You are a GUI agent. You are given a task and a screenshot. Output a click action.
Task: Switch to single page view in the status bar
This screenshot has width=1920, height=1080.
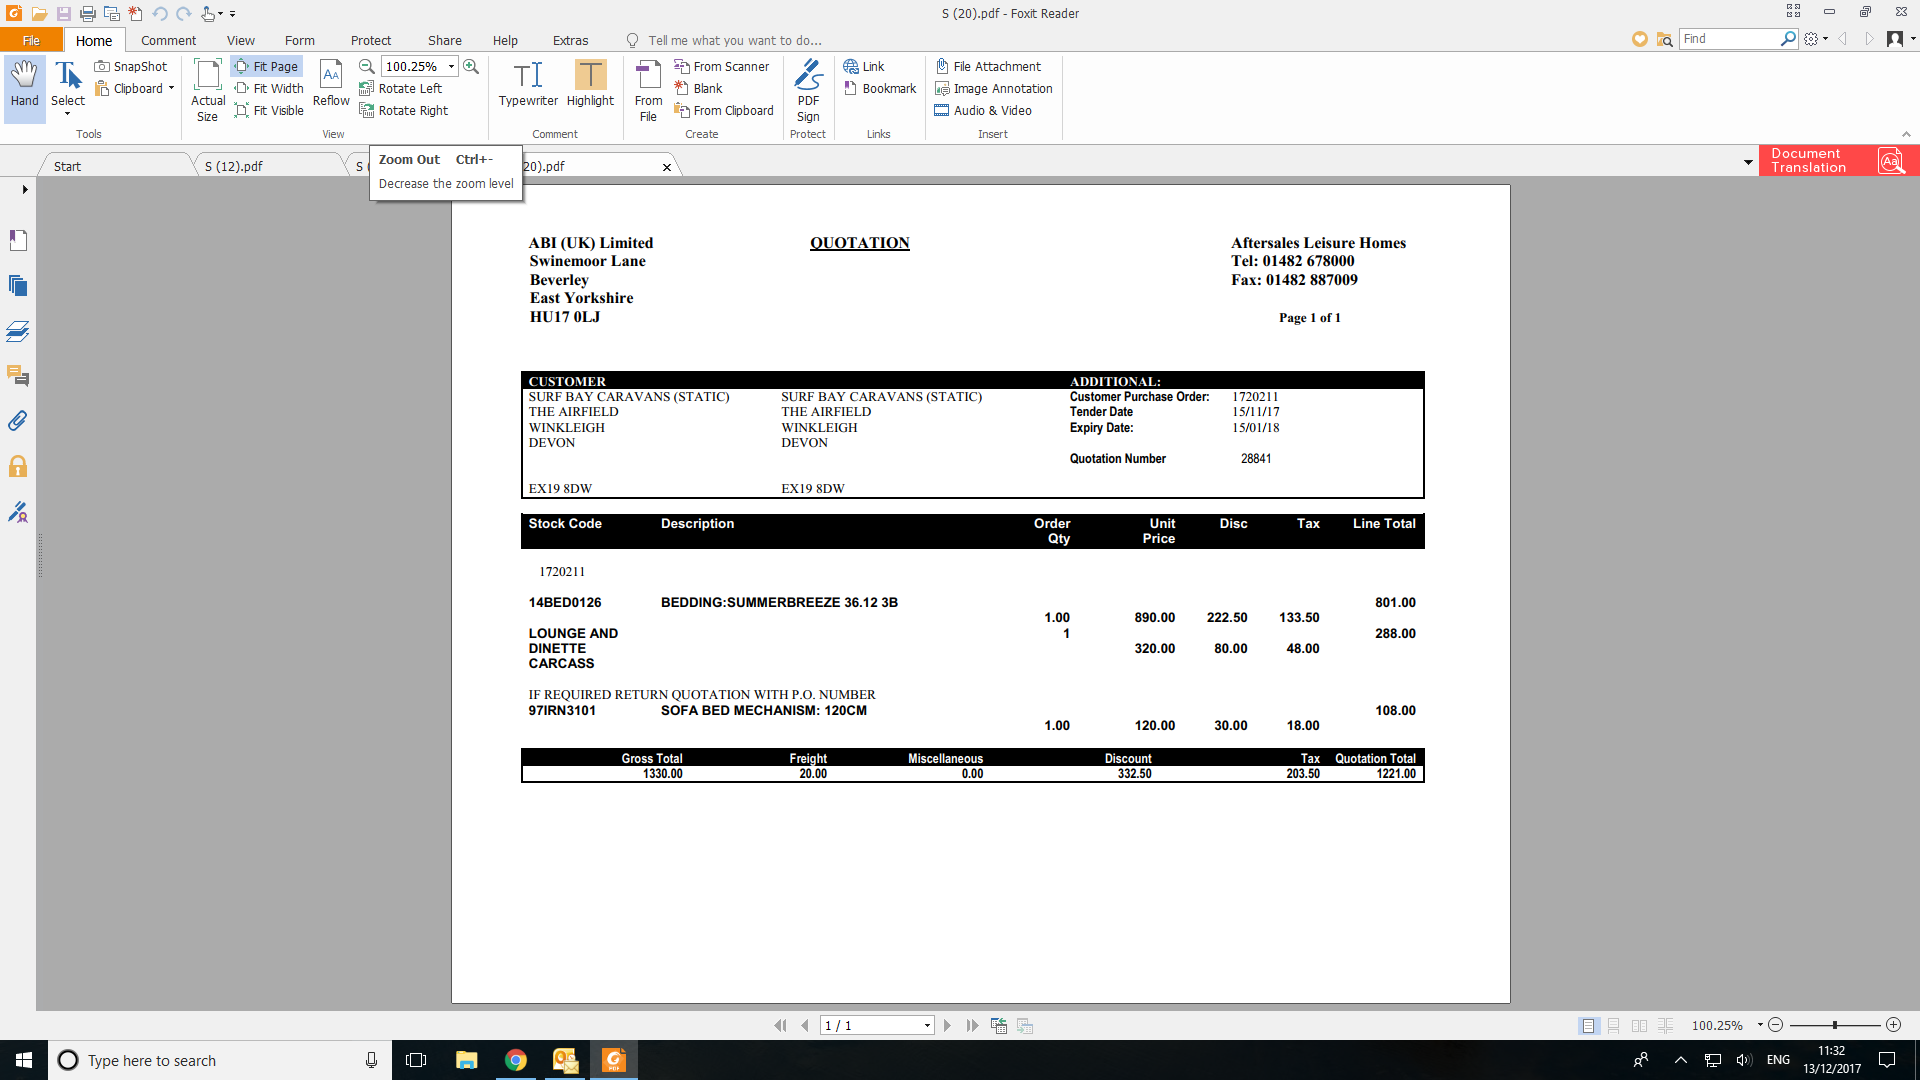pos(1588,1026)
